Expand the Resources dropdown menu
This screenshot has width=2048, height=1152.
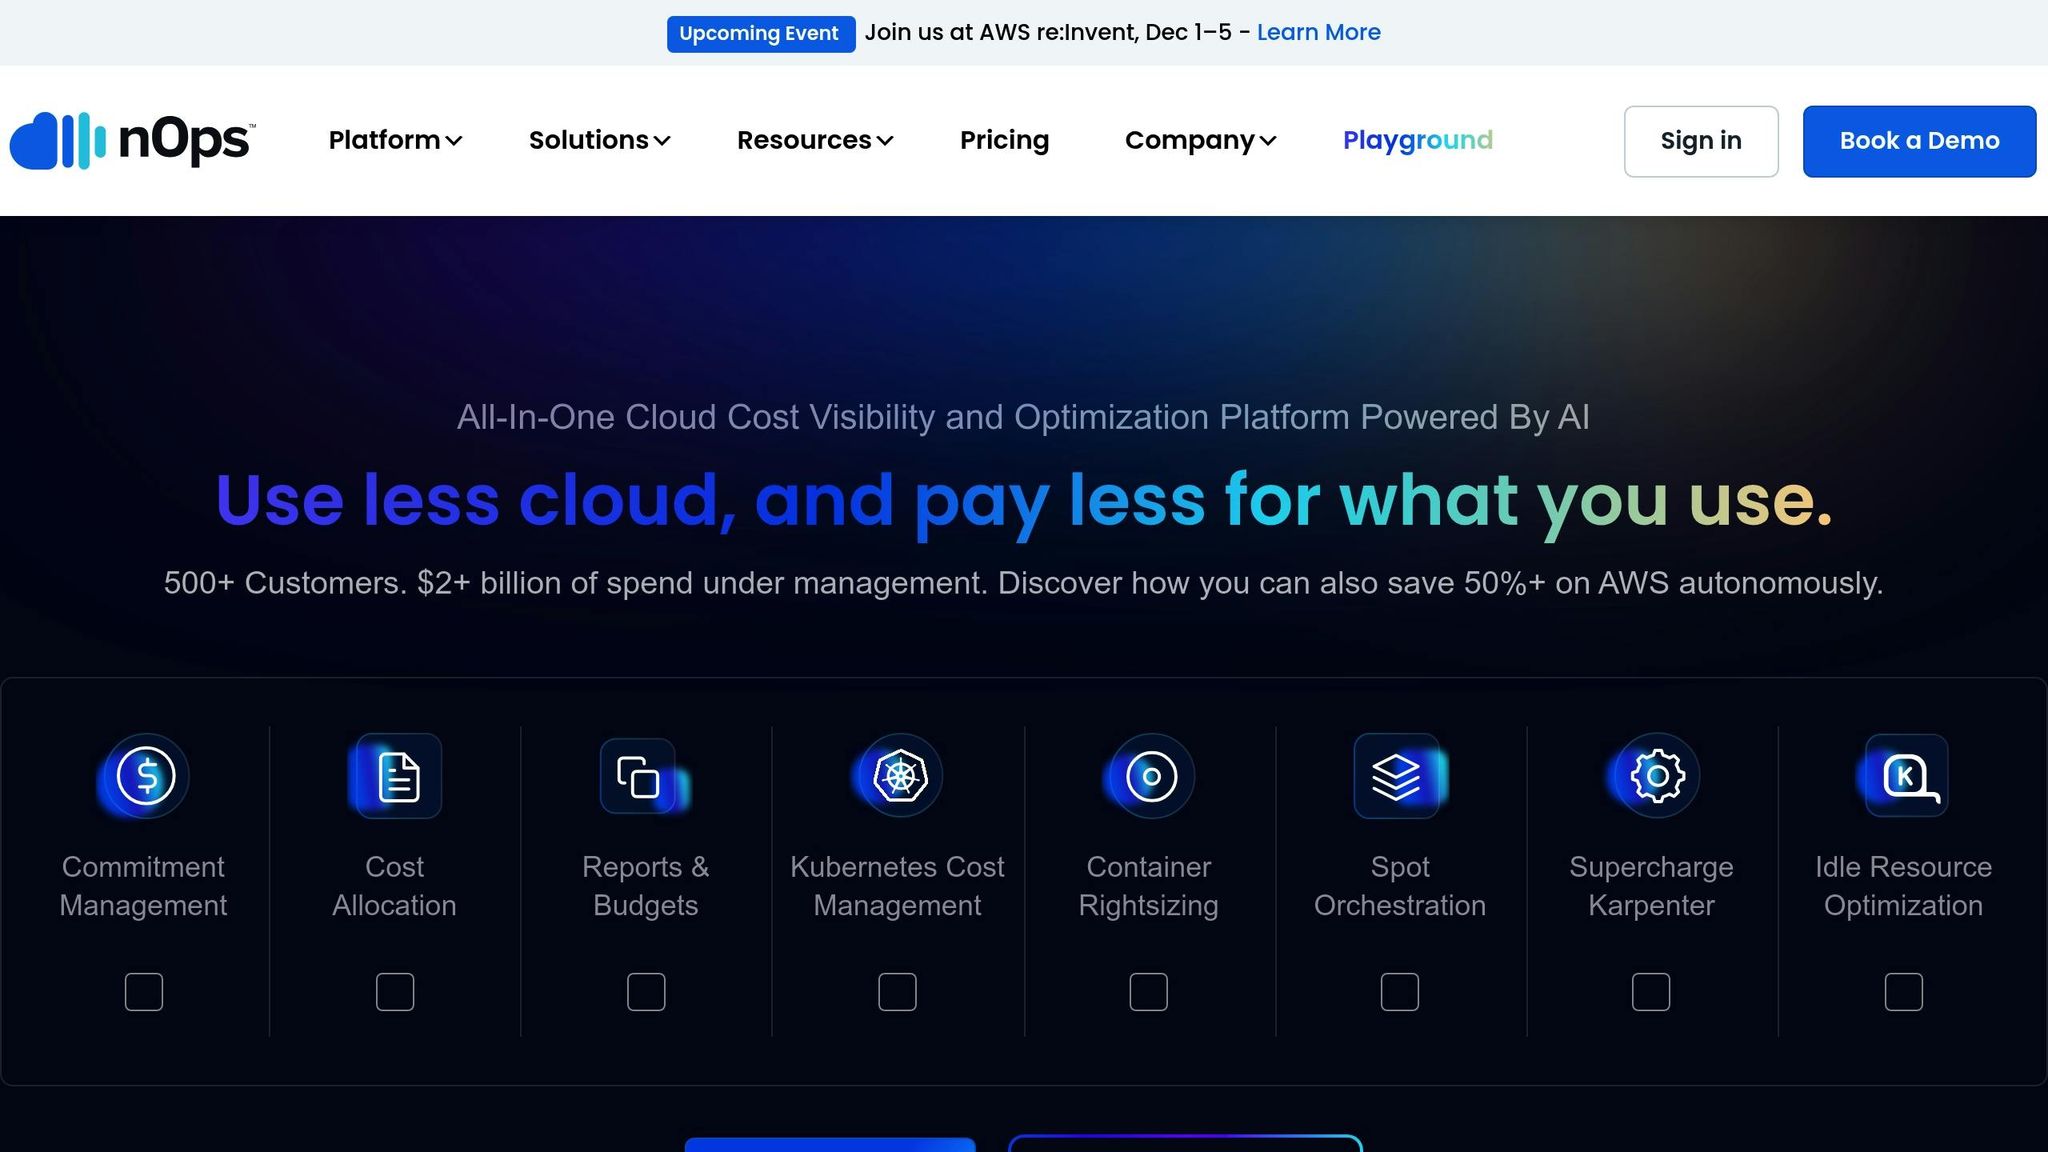point(815,141)
